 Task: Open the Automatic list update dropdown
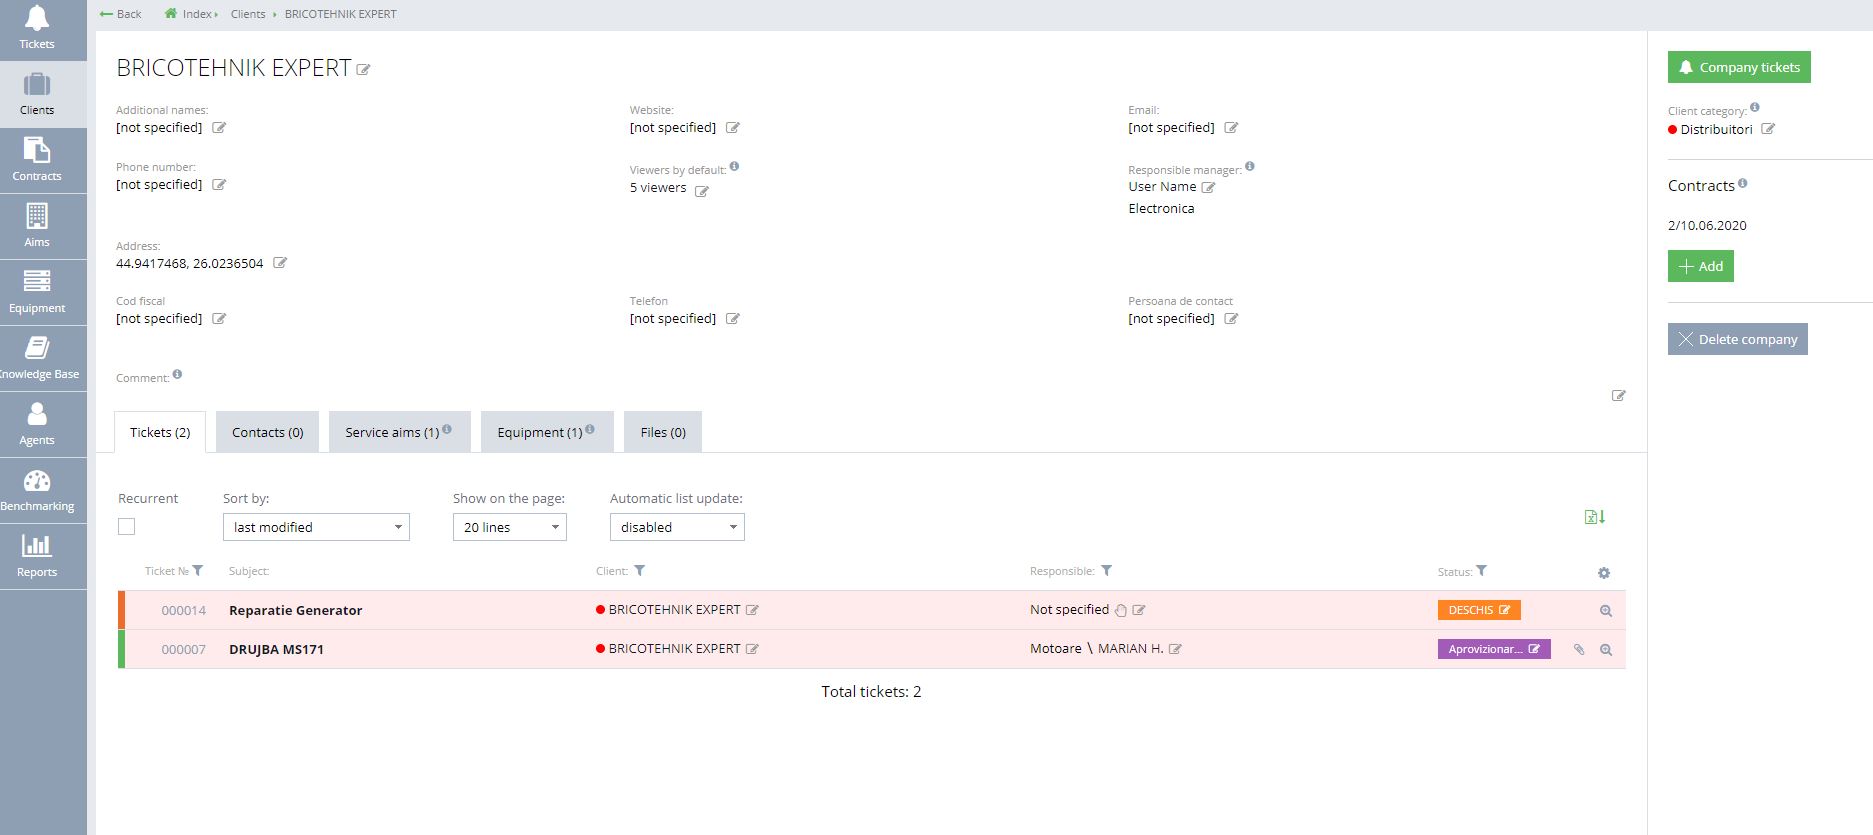click(677, 527)
